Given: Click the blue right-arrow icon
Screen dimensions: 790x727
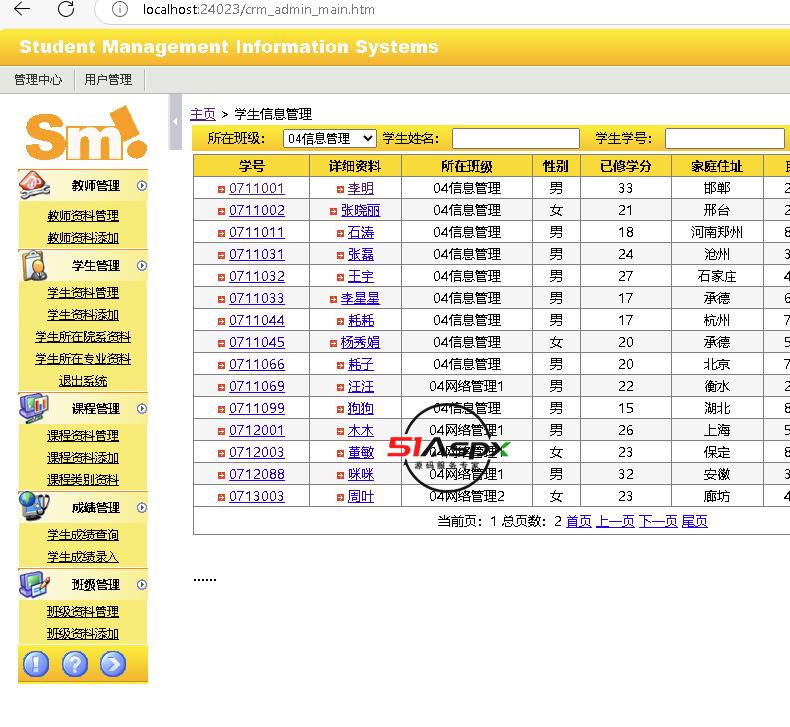Looking at the screenshot, I should point(113,664).
